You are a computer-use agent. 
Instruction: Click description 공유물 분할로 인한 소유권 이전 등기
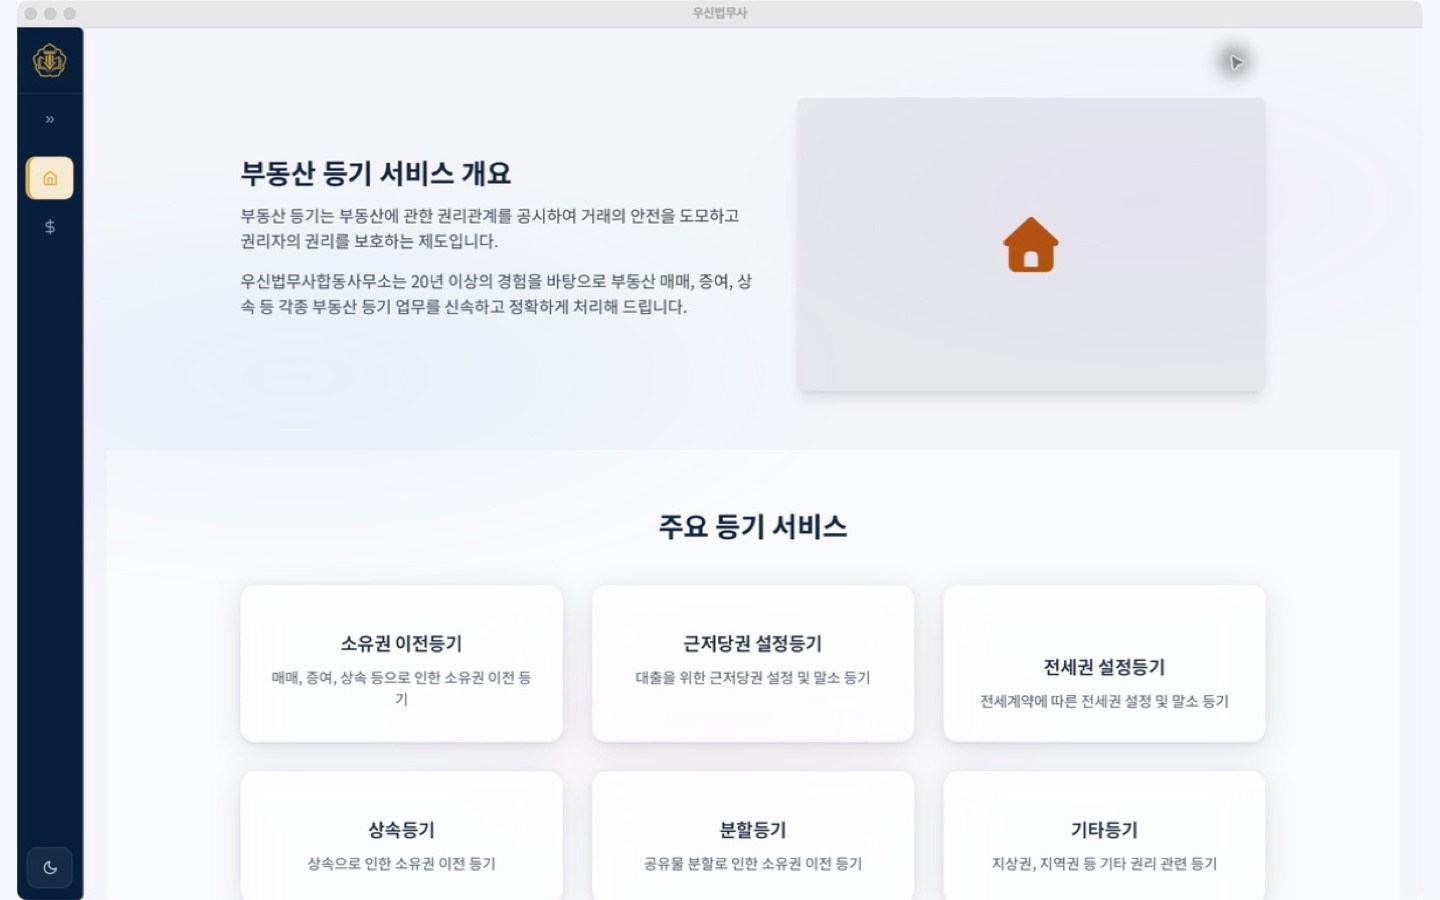coord(753,863)
